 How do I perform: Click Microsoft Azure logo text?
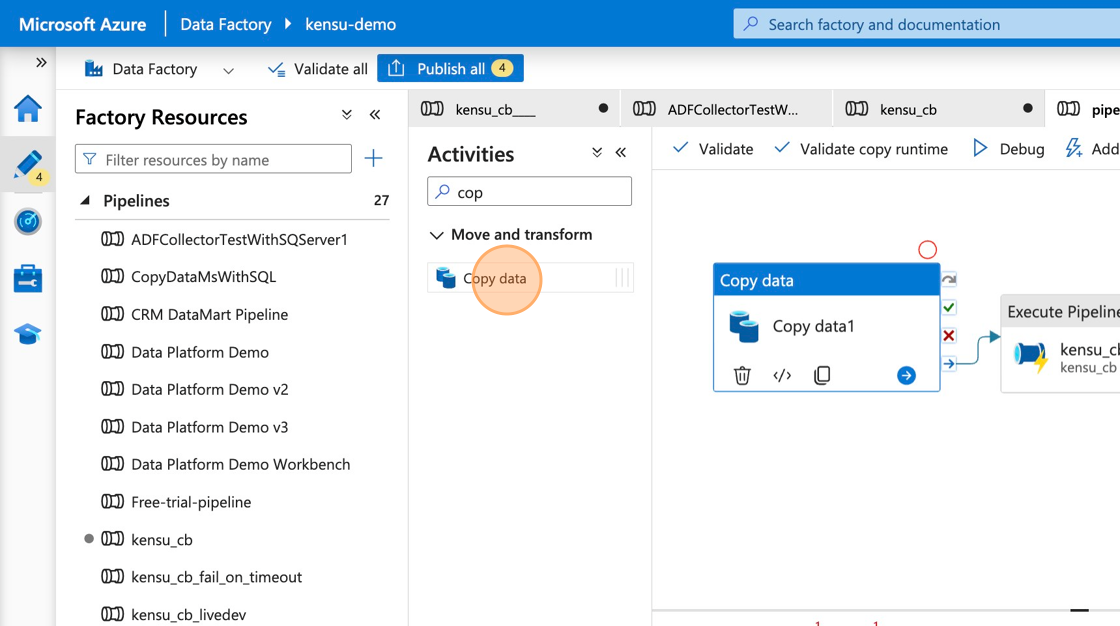(82, 24)
